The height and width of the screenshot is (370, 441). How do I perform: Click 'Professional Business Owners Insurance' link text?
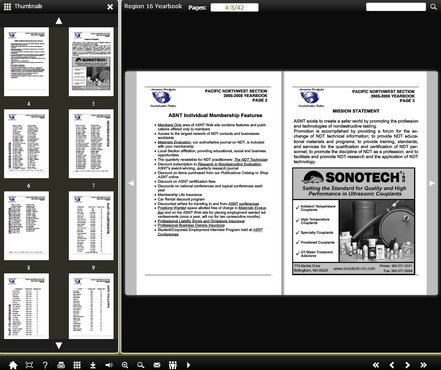pos(191,225)
